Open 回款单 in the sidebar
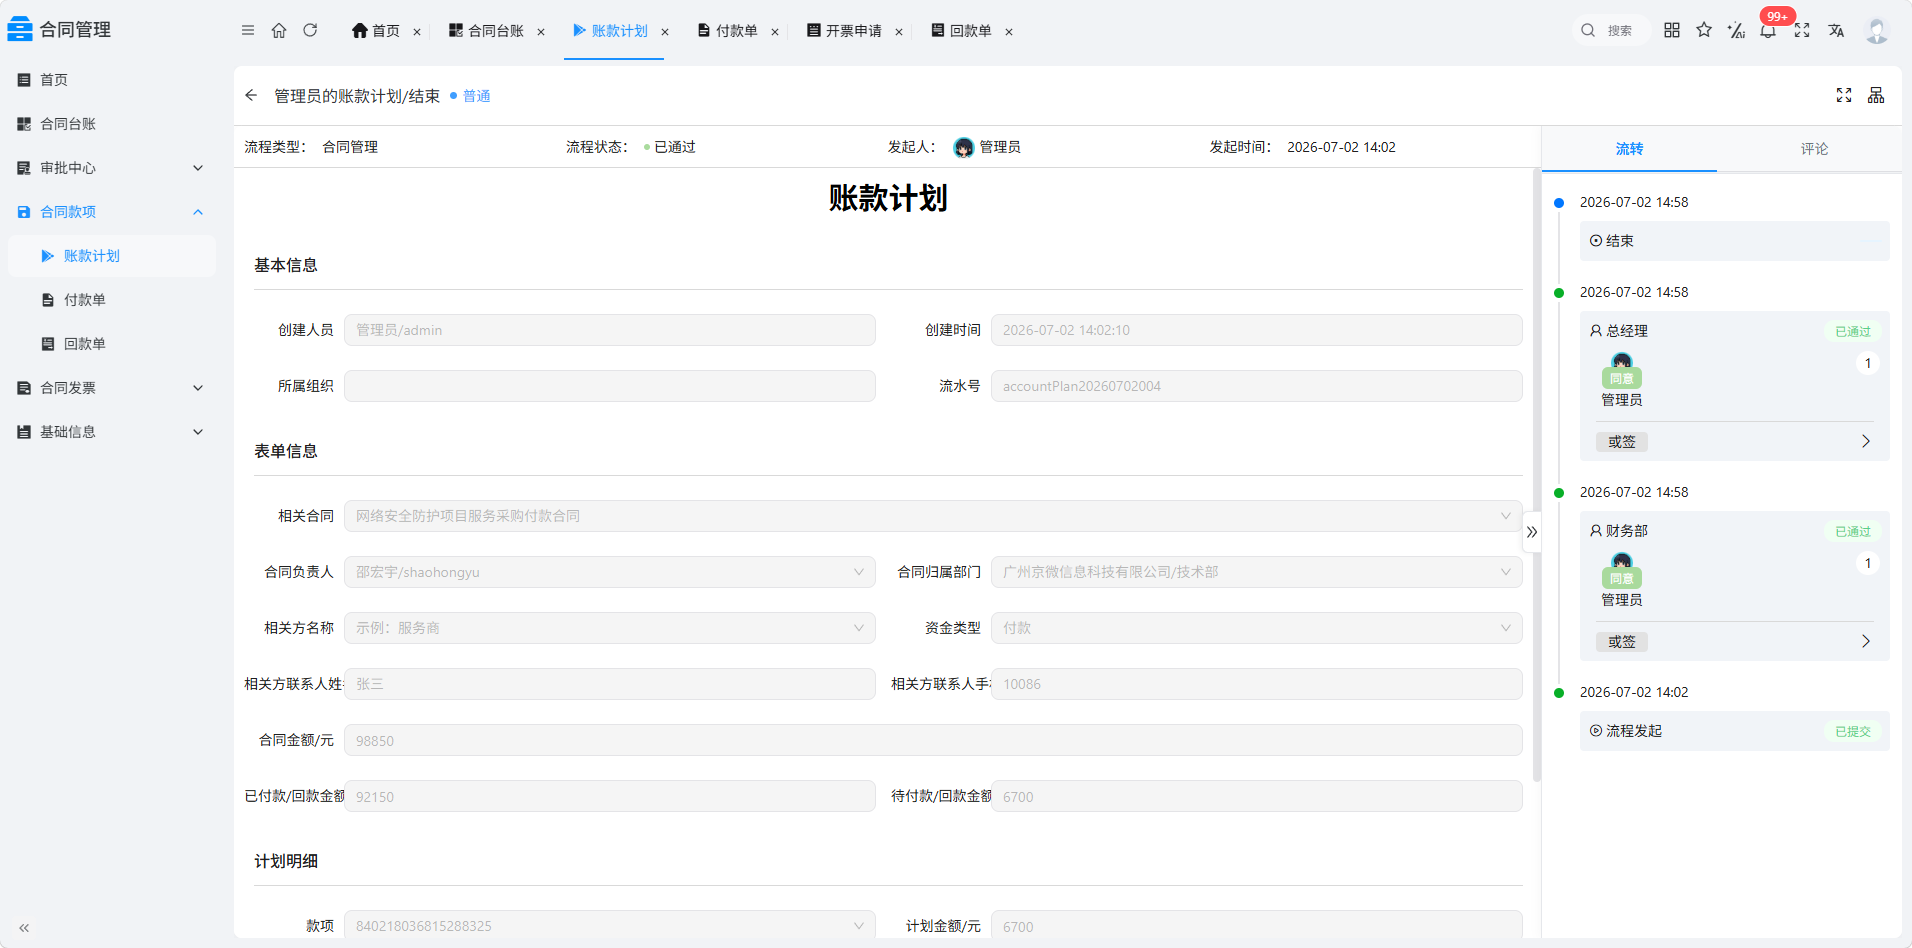This screenshot has width=1912, height=948. click(x=85, y=344)
